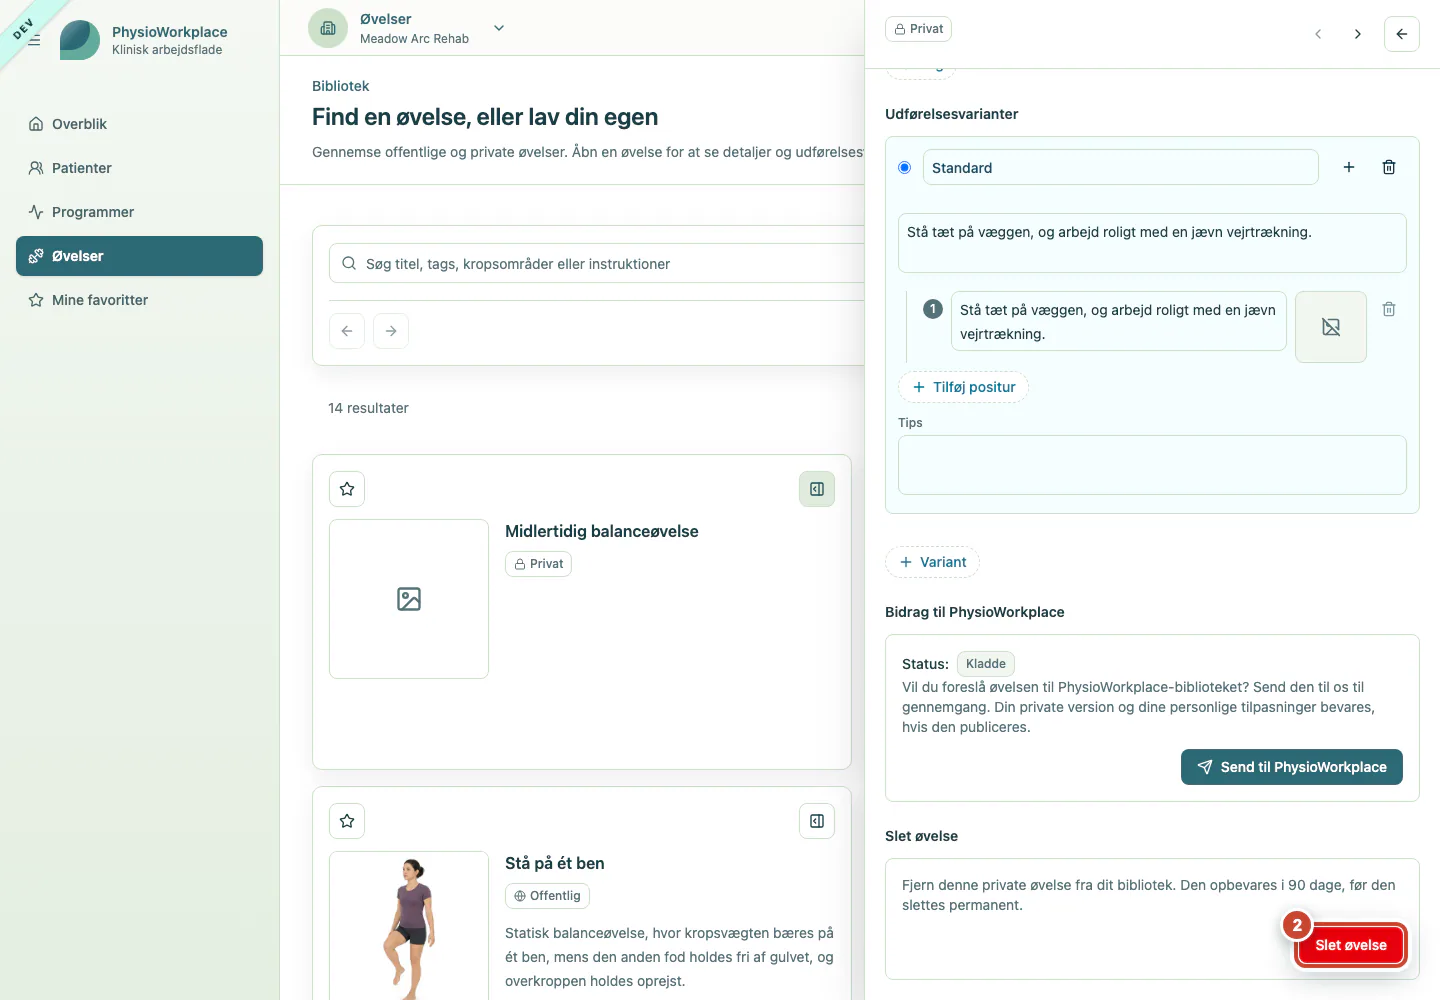This screenshot has height=1000, width=1440.
Task: Favorite the Midlertidig balanceøvelse card star
Action: (x=347, y=489)
